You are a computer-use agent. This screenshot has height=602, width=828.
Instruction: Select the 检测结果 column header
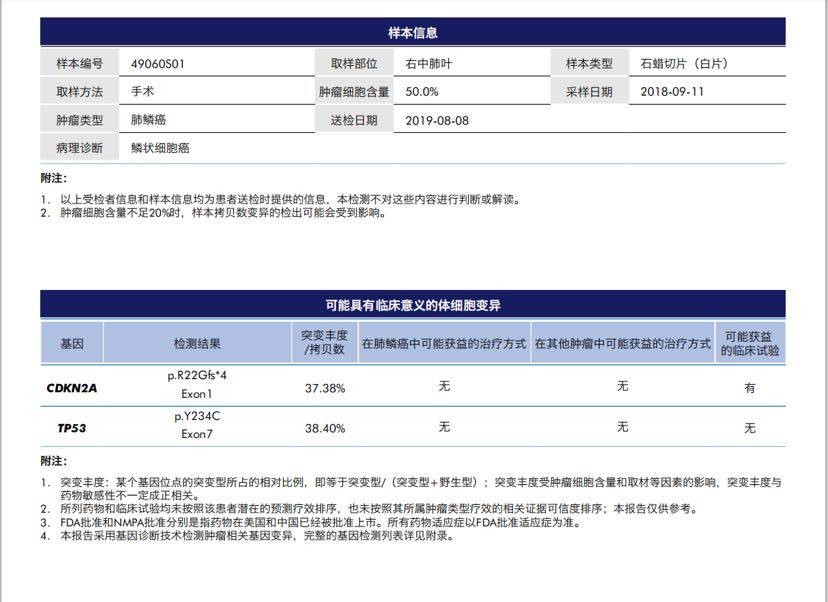click(x=197, y=343)
